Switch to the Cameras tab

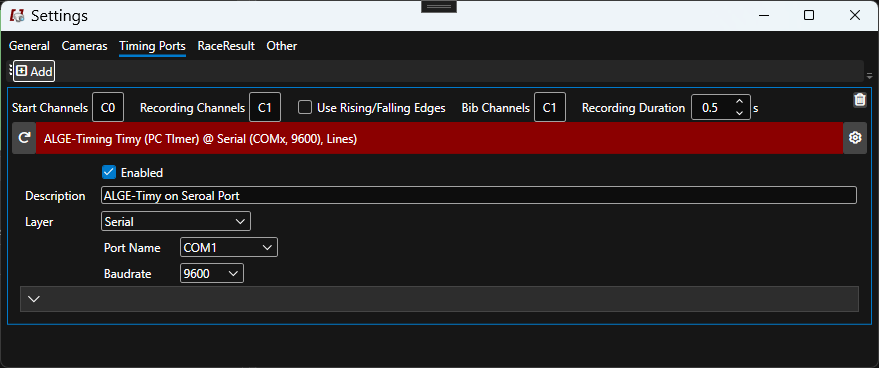pyautogui.click(x=84, y=46)
